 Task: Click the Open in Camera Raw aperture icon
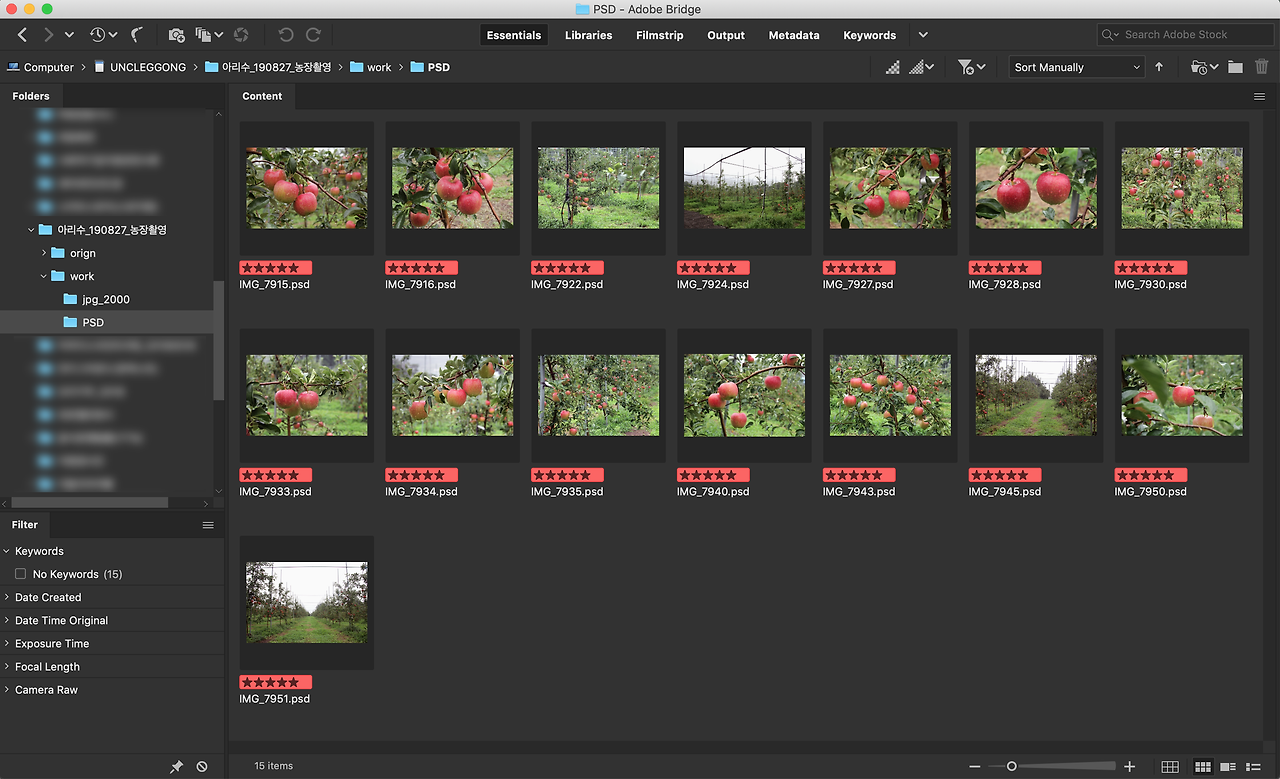241,35
